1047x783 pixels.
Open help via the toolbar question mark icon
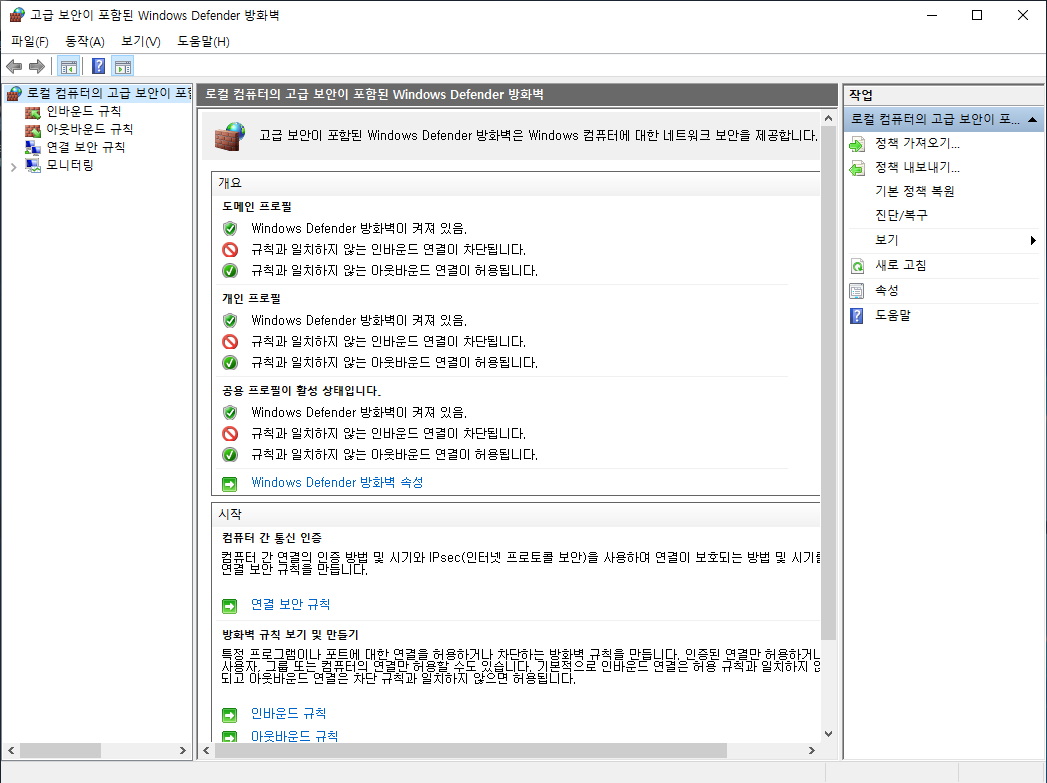click(98, 66)
